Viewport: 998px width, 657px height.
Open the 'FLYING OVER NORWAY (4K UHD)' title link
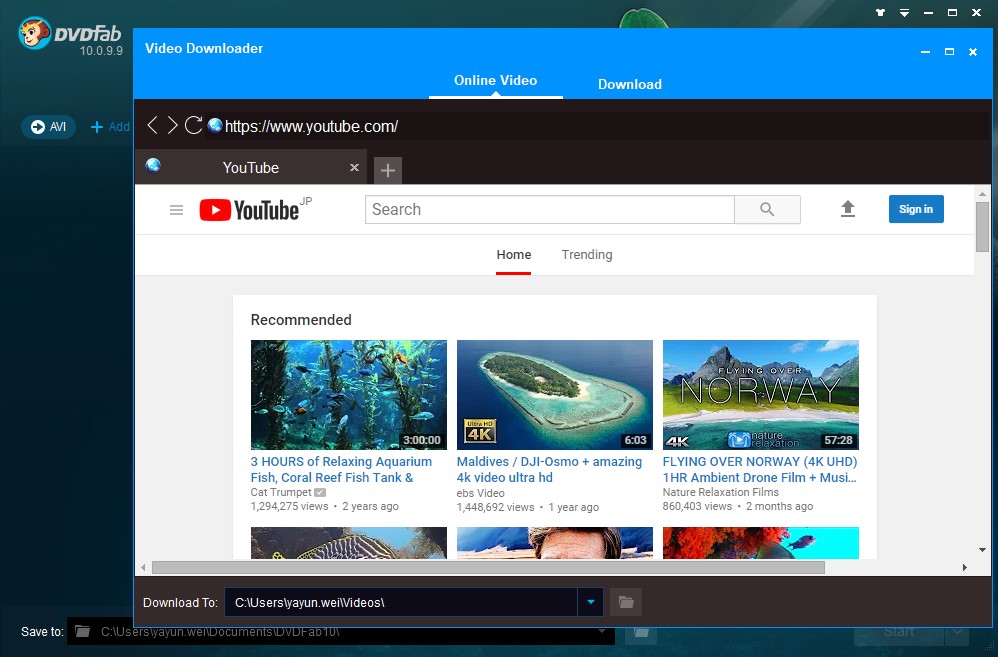tap(760, 469)
